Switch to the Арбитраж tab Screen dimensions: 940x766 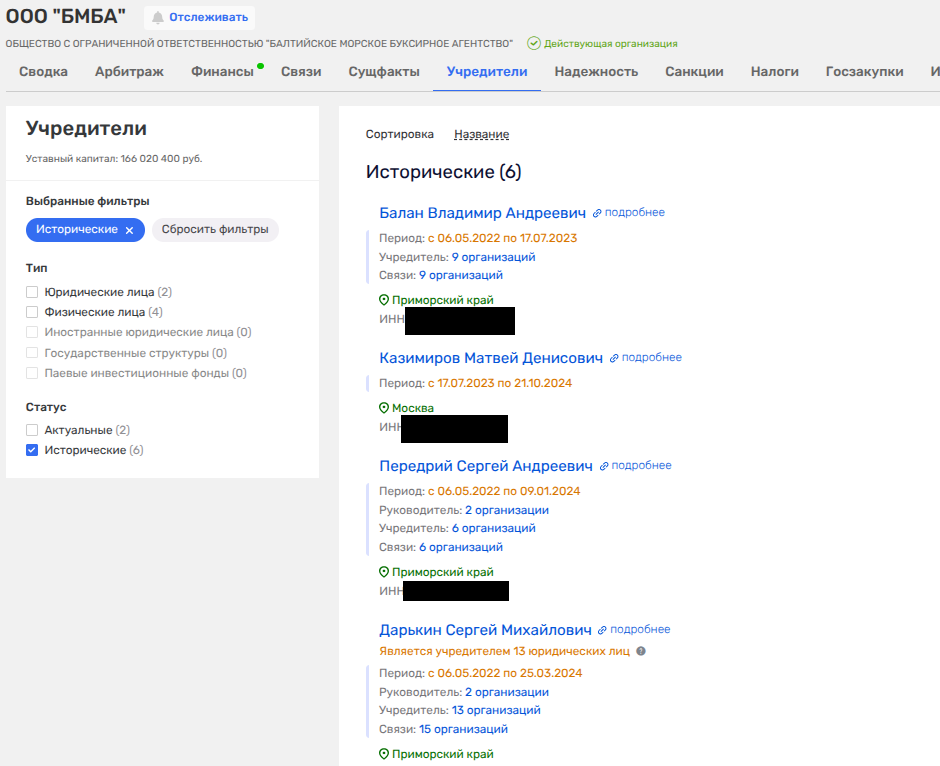pos(129,71)
